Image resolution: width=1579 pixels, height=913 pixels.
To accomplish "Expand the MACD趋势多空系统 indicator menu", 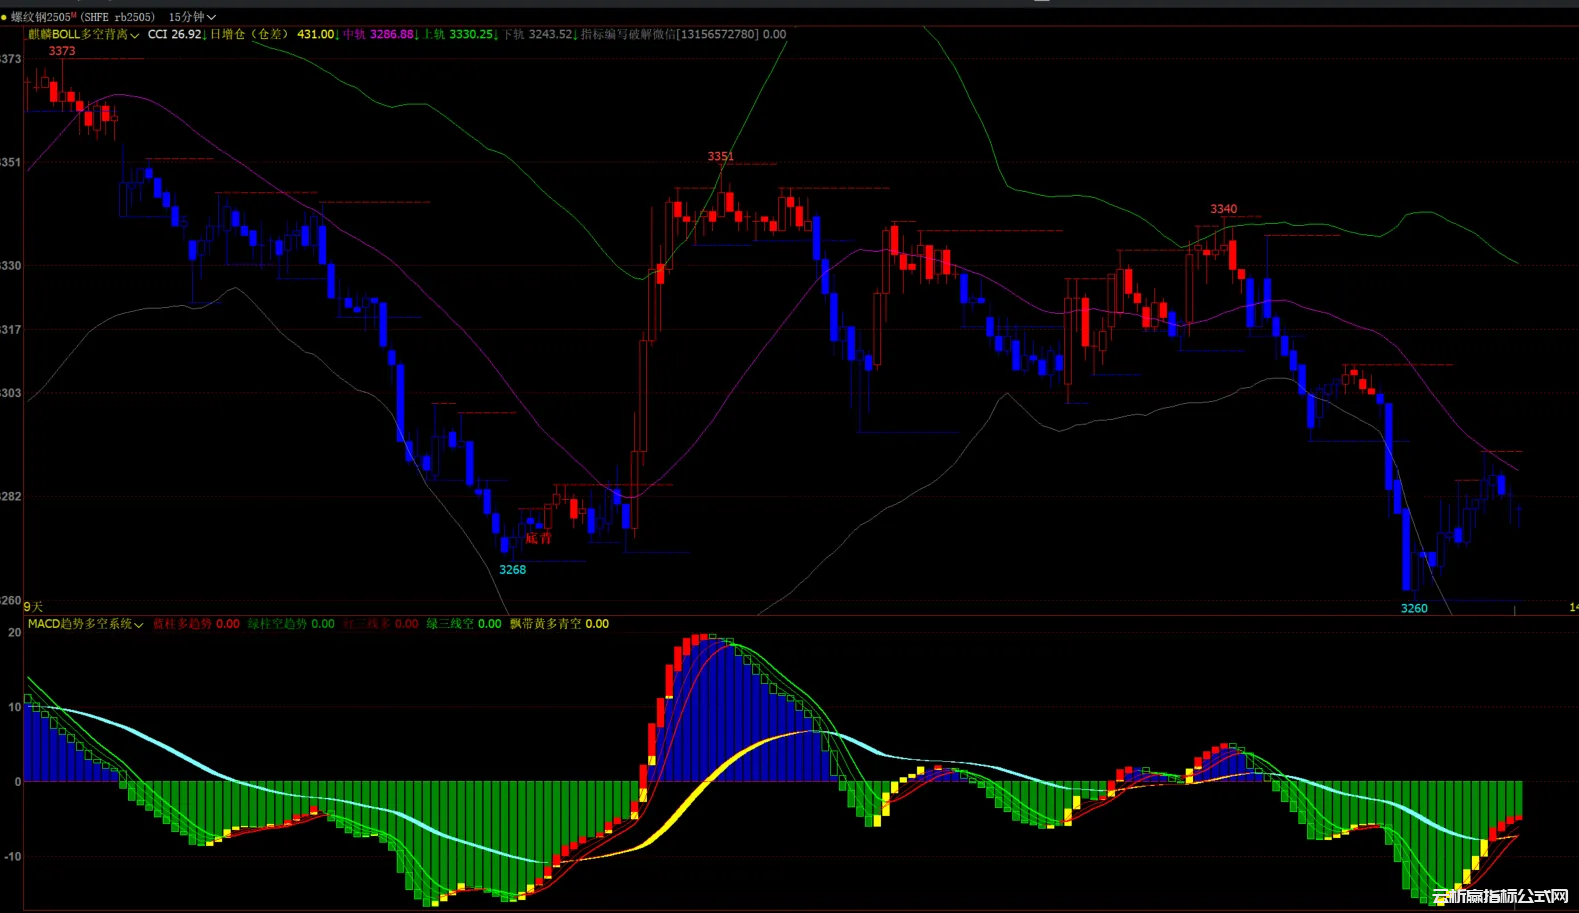I will tap(86, 624).
